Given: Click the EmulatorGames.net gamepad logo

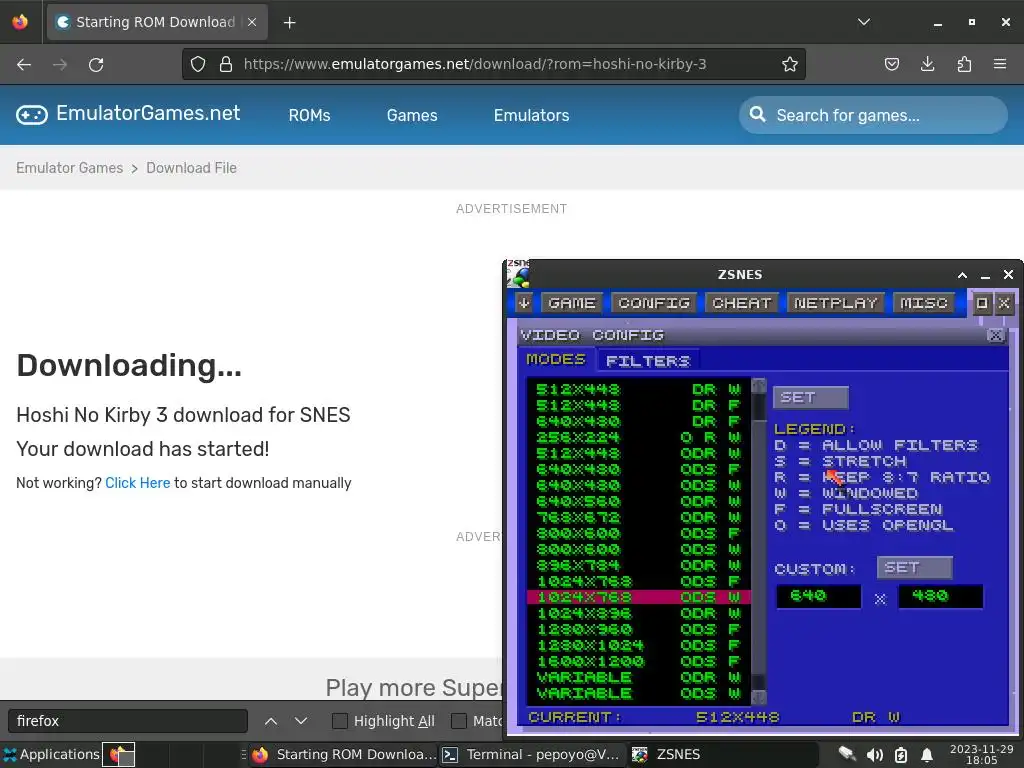Looking at the screenshot, I should coord(32,115).
